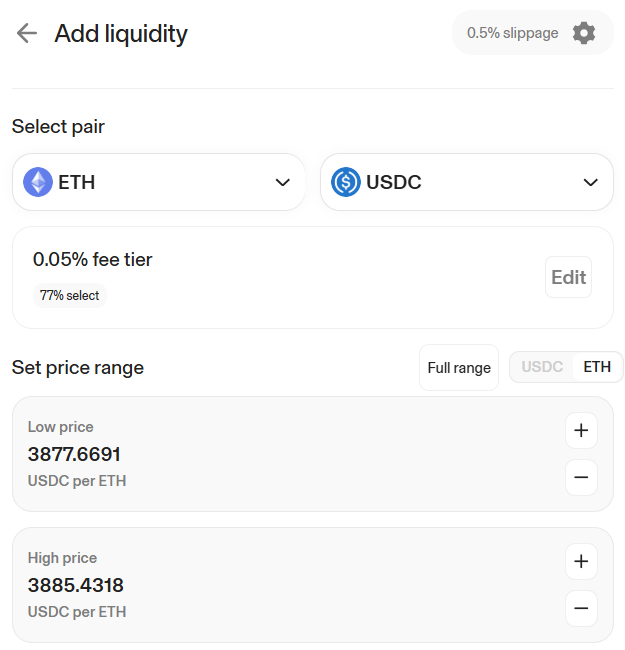625x650 pixels.
Task: Click the low price value 3877.6691
Action: (75, 455)
